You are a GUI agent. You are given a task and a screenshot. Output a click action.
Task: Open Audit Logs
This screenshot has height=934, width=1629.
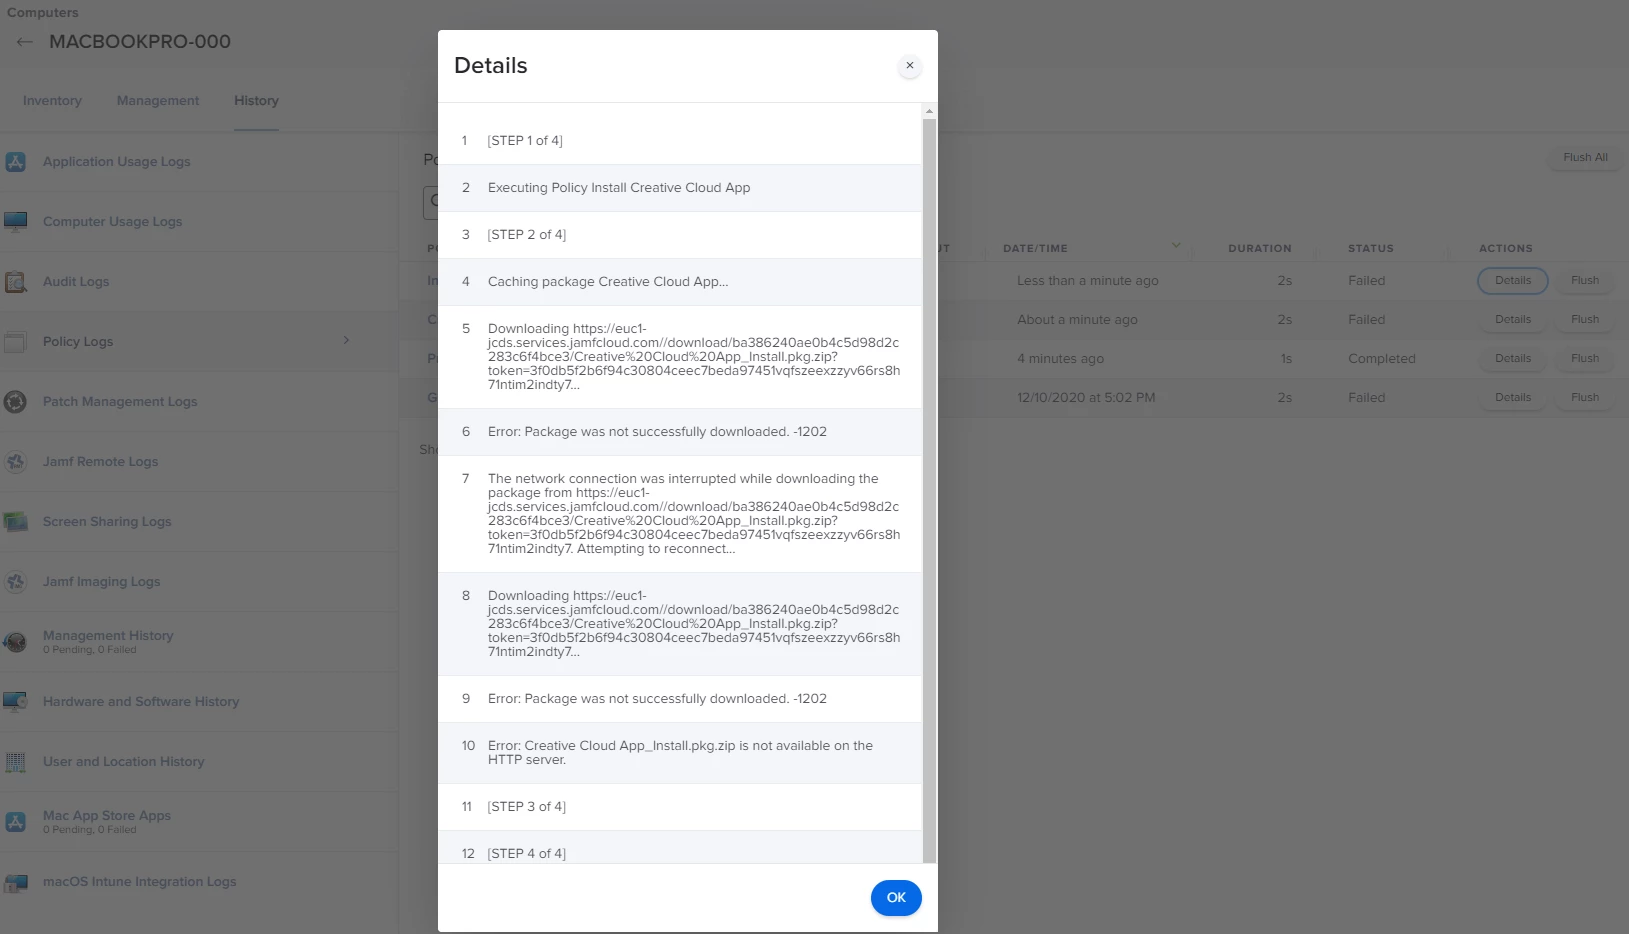(76, 281)
